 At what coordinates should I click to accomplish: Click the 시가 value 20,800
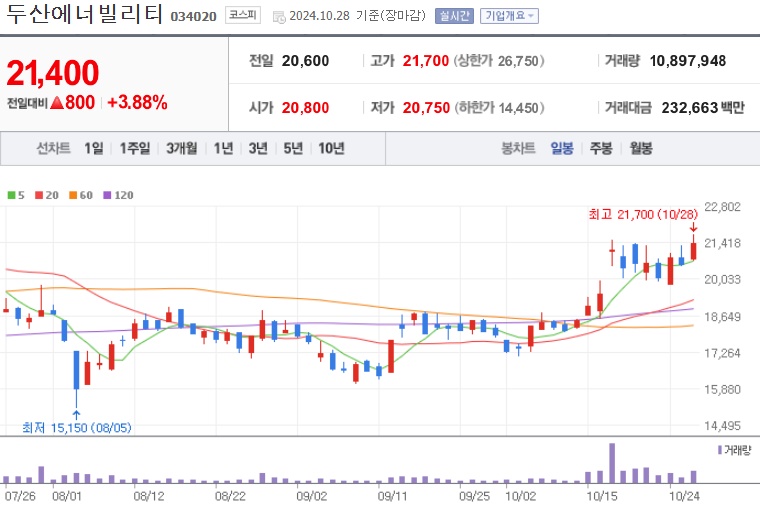click(x=305, y=108)
